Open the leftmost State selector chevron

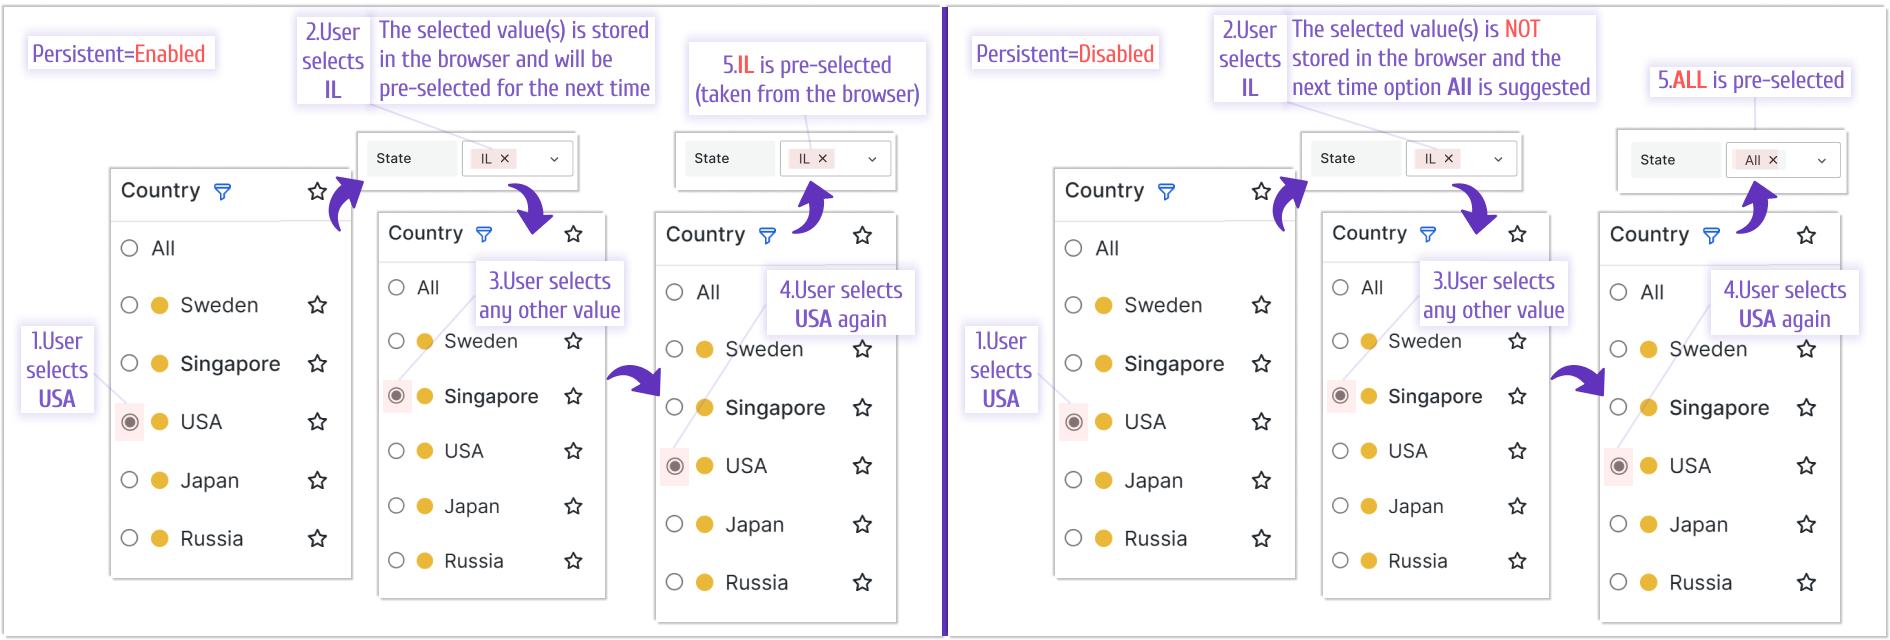point(553,158)
